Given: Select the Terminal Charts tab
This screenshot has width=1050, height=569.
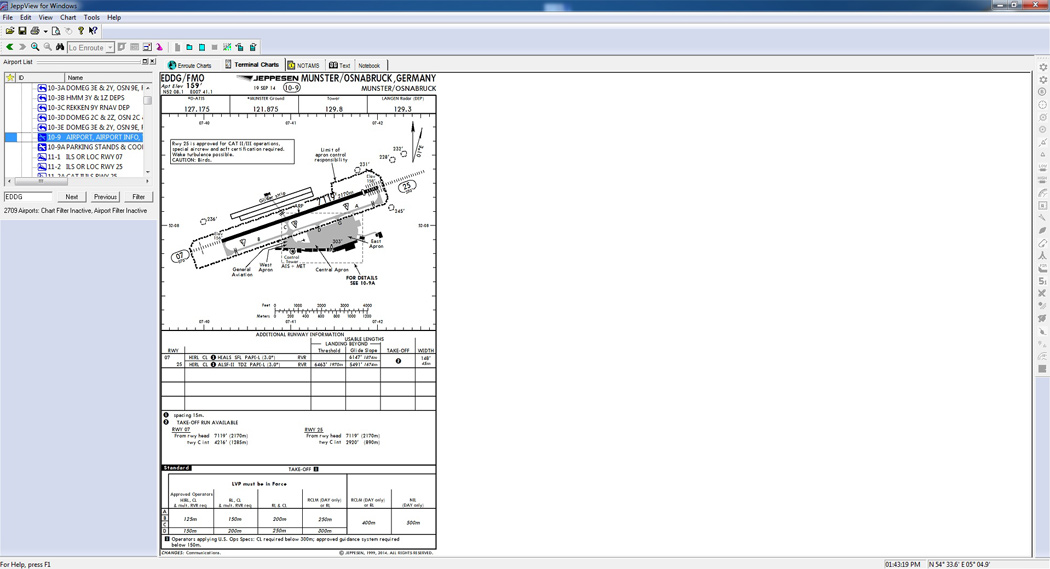Looking at the screenshot, I should pos(252,64).
